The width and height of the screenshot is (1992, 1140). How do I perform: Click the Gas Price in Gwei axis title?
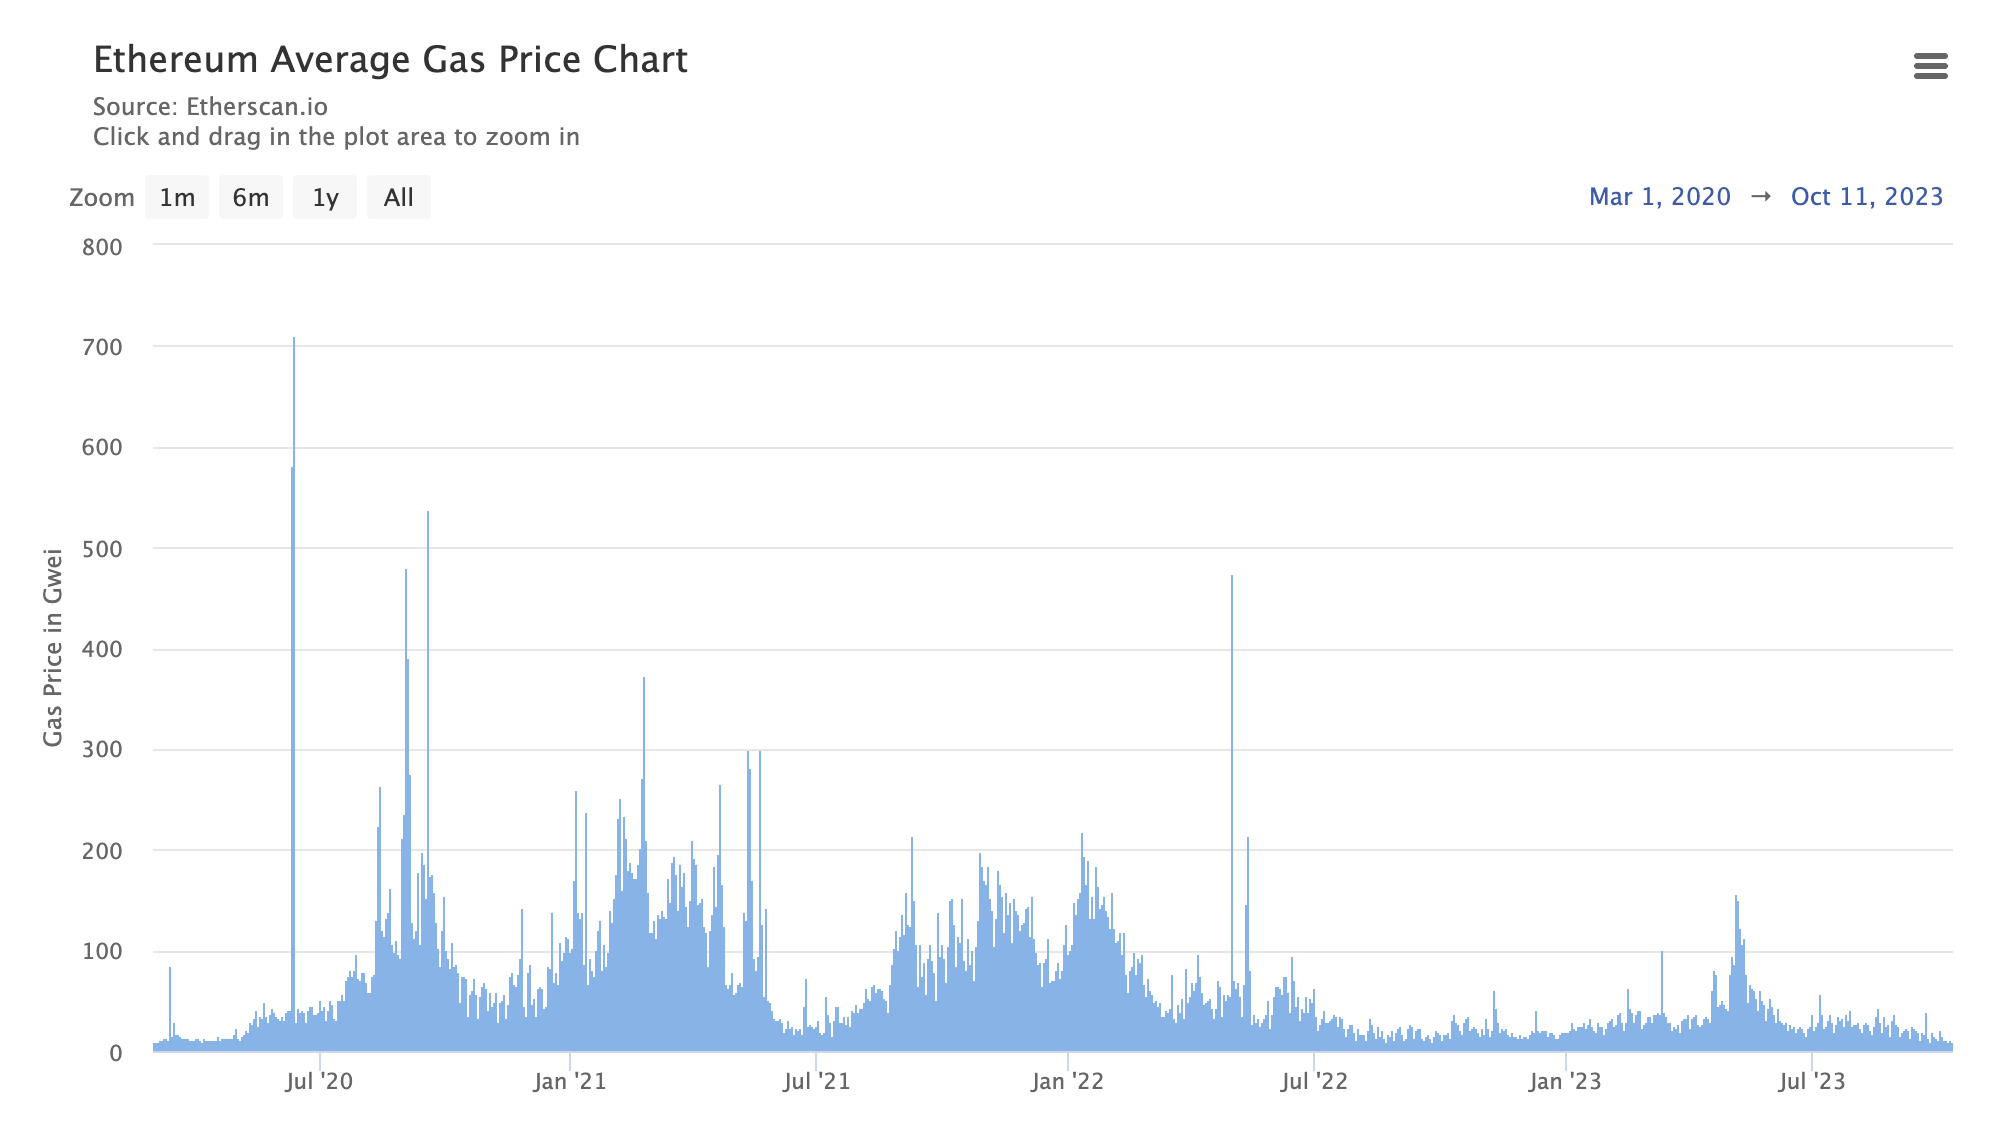point(53,647)
